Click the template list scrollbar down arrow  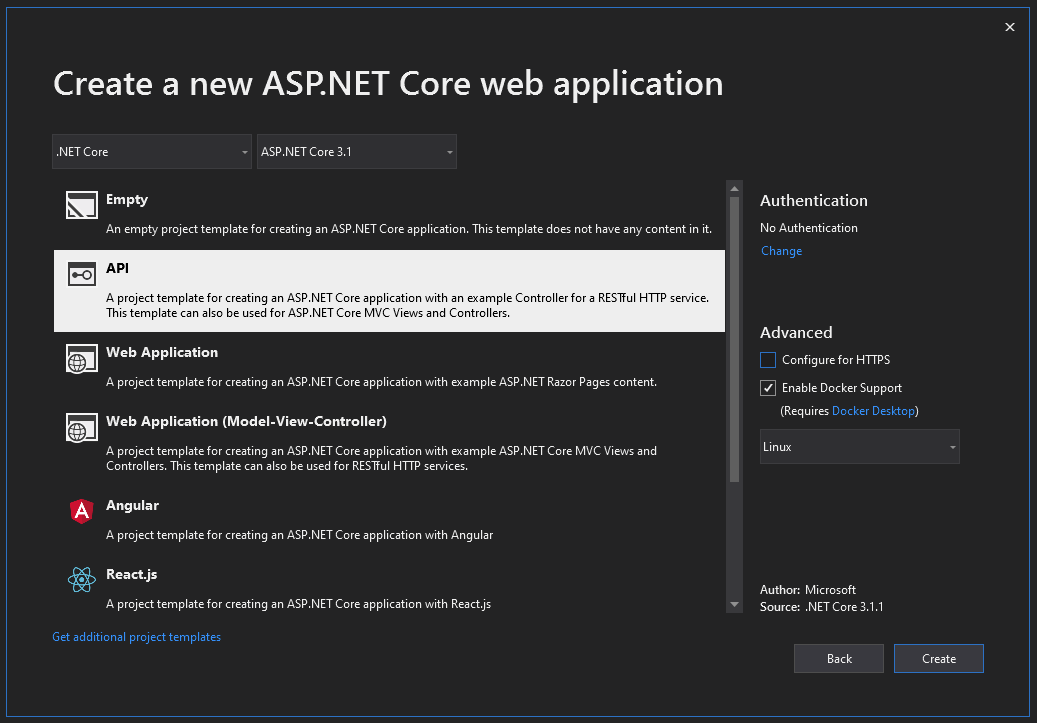tap(734, 604)
